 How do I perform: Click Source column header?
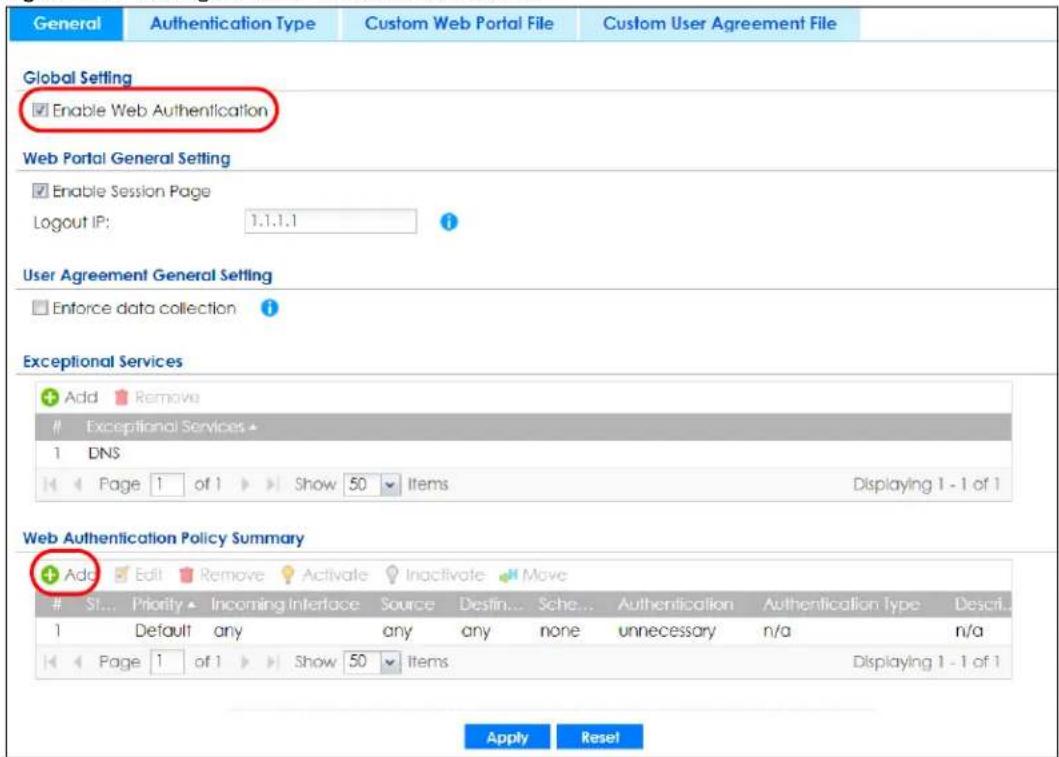click(x=407, y=604)
